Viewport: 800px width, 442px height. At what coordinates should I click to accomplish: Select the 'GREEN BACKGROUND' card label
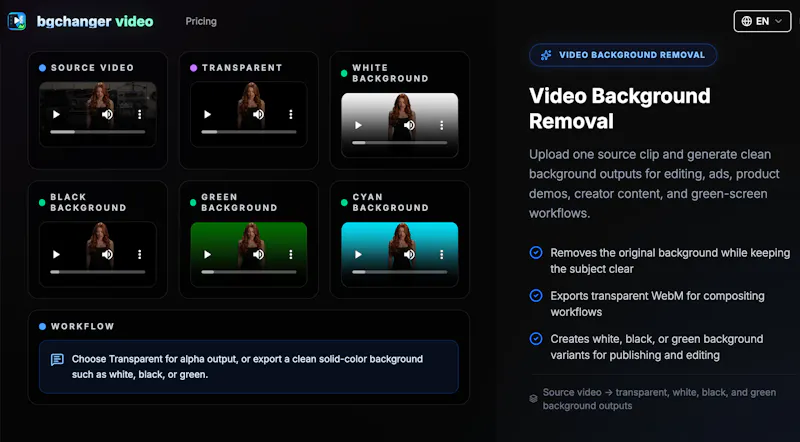[239, 202]
